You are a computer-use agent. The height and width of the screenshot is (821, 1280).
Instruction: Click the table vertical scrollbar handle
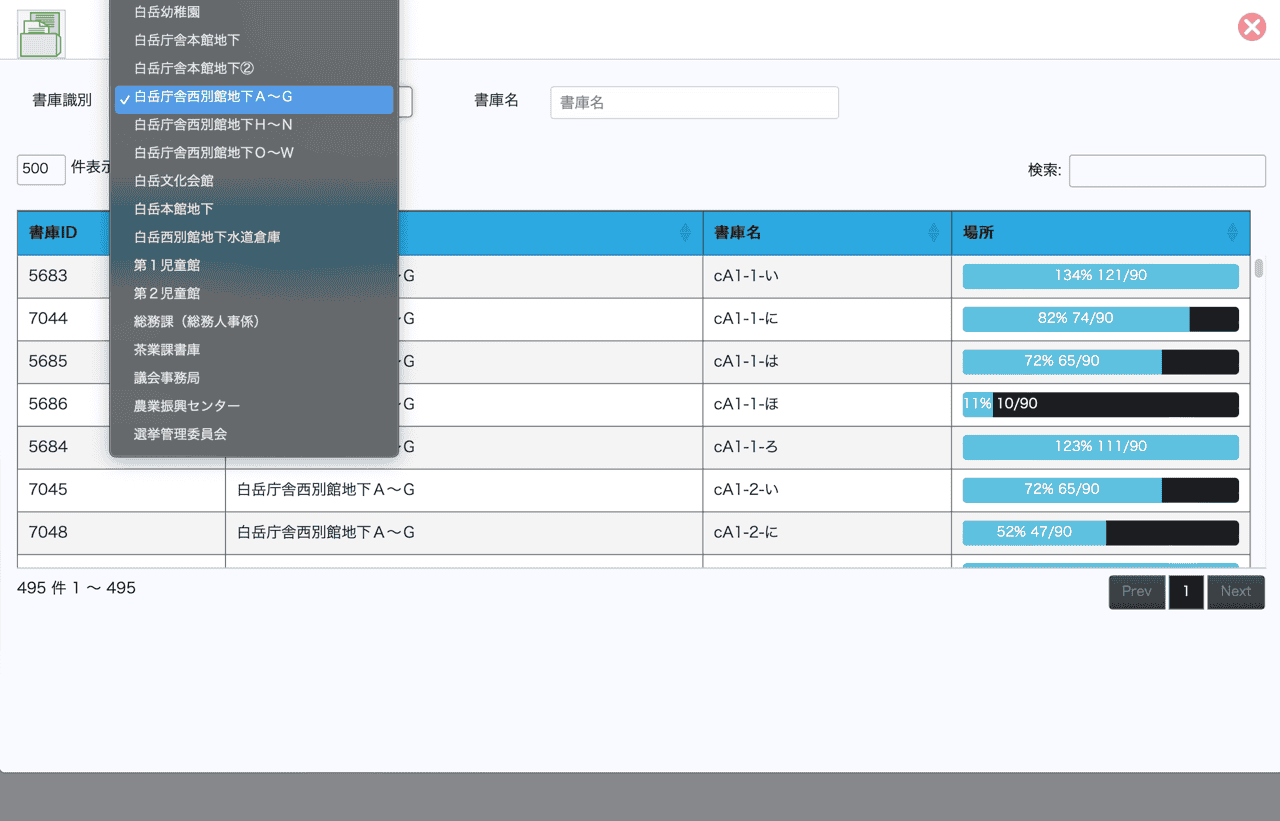[1259, 268]
